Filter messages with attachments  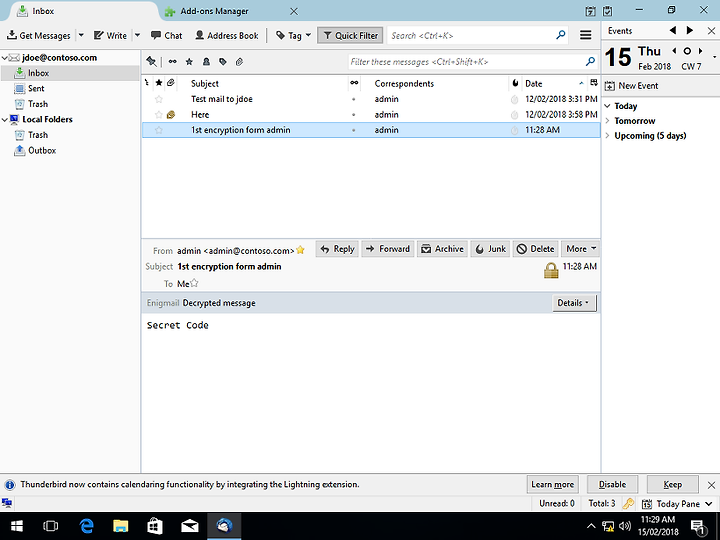click(239, 62)
